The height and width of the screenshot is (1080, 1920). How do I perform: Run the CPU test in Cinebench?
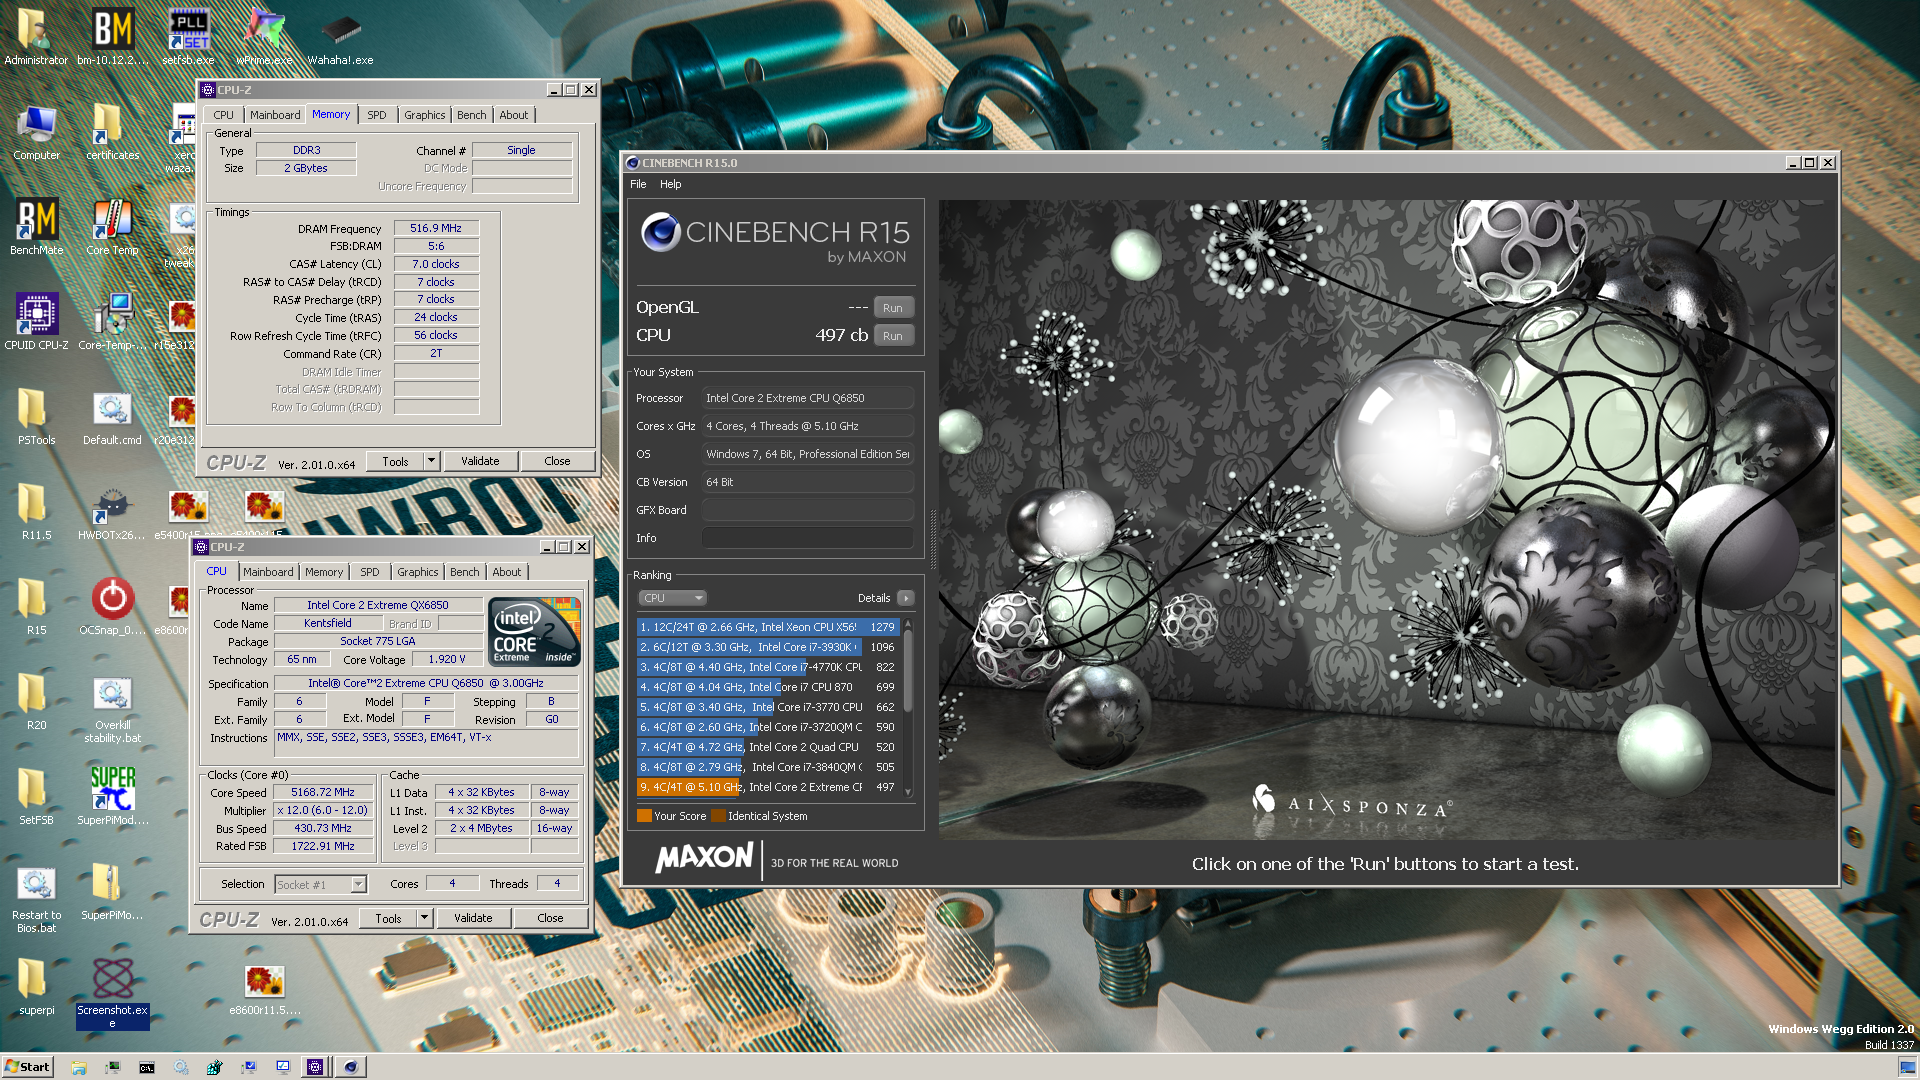pos(893,336)
